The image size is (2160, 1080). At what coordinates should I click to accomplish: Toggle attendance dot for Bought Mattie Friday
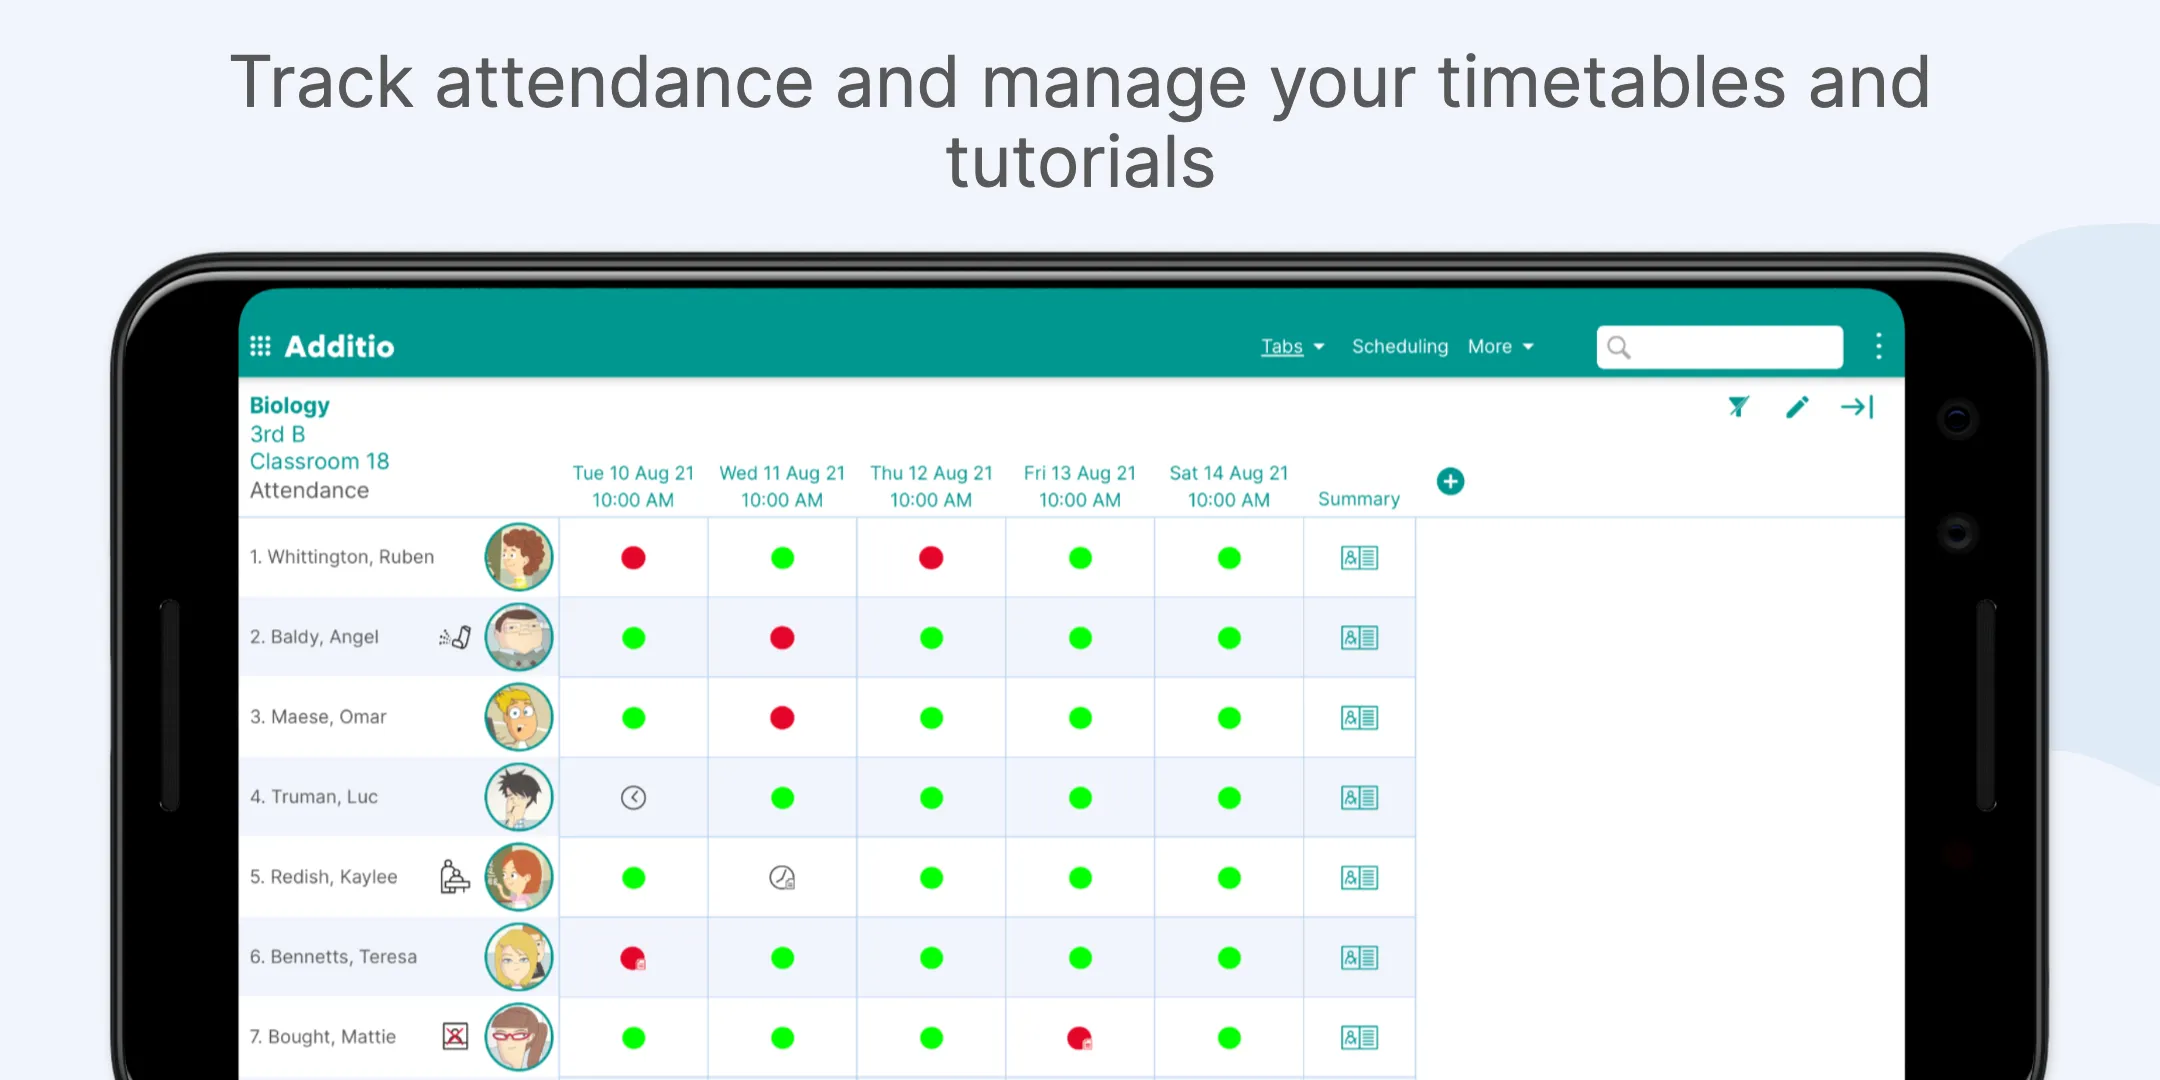(x=1079, y=1036)
